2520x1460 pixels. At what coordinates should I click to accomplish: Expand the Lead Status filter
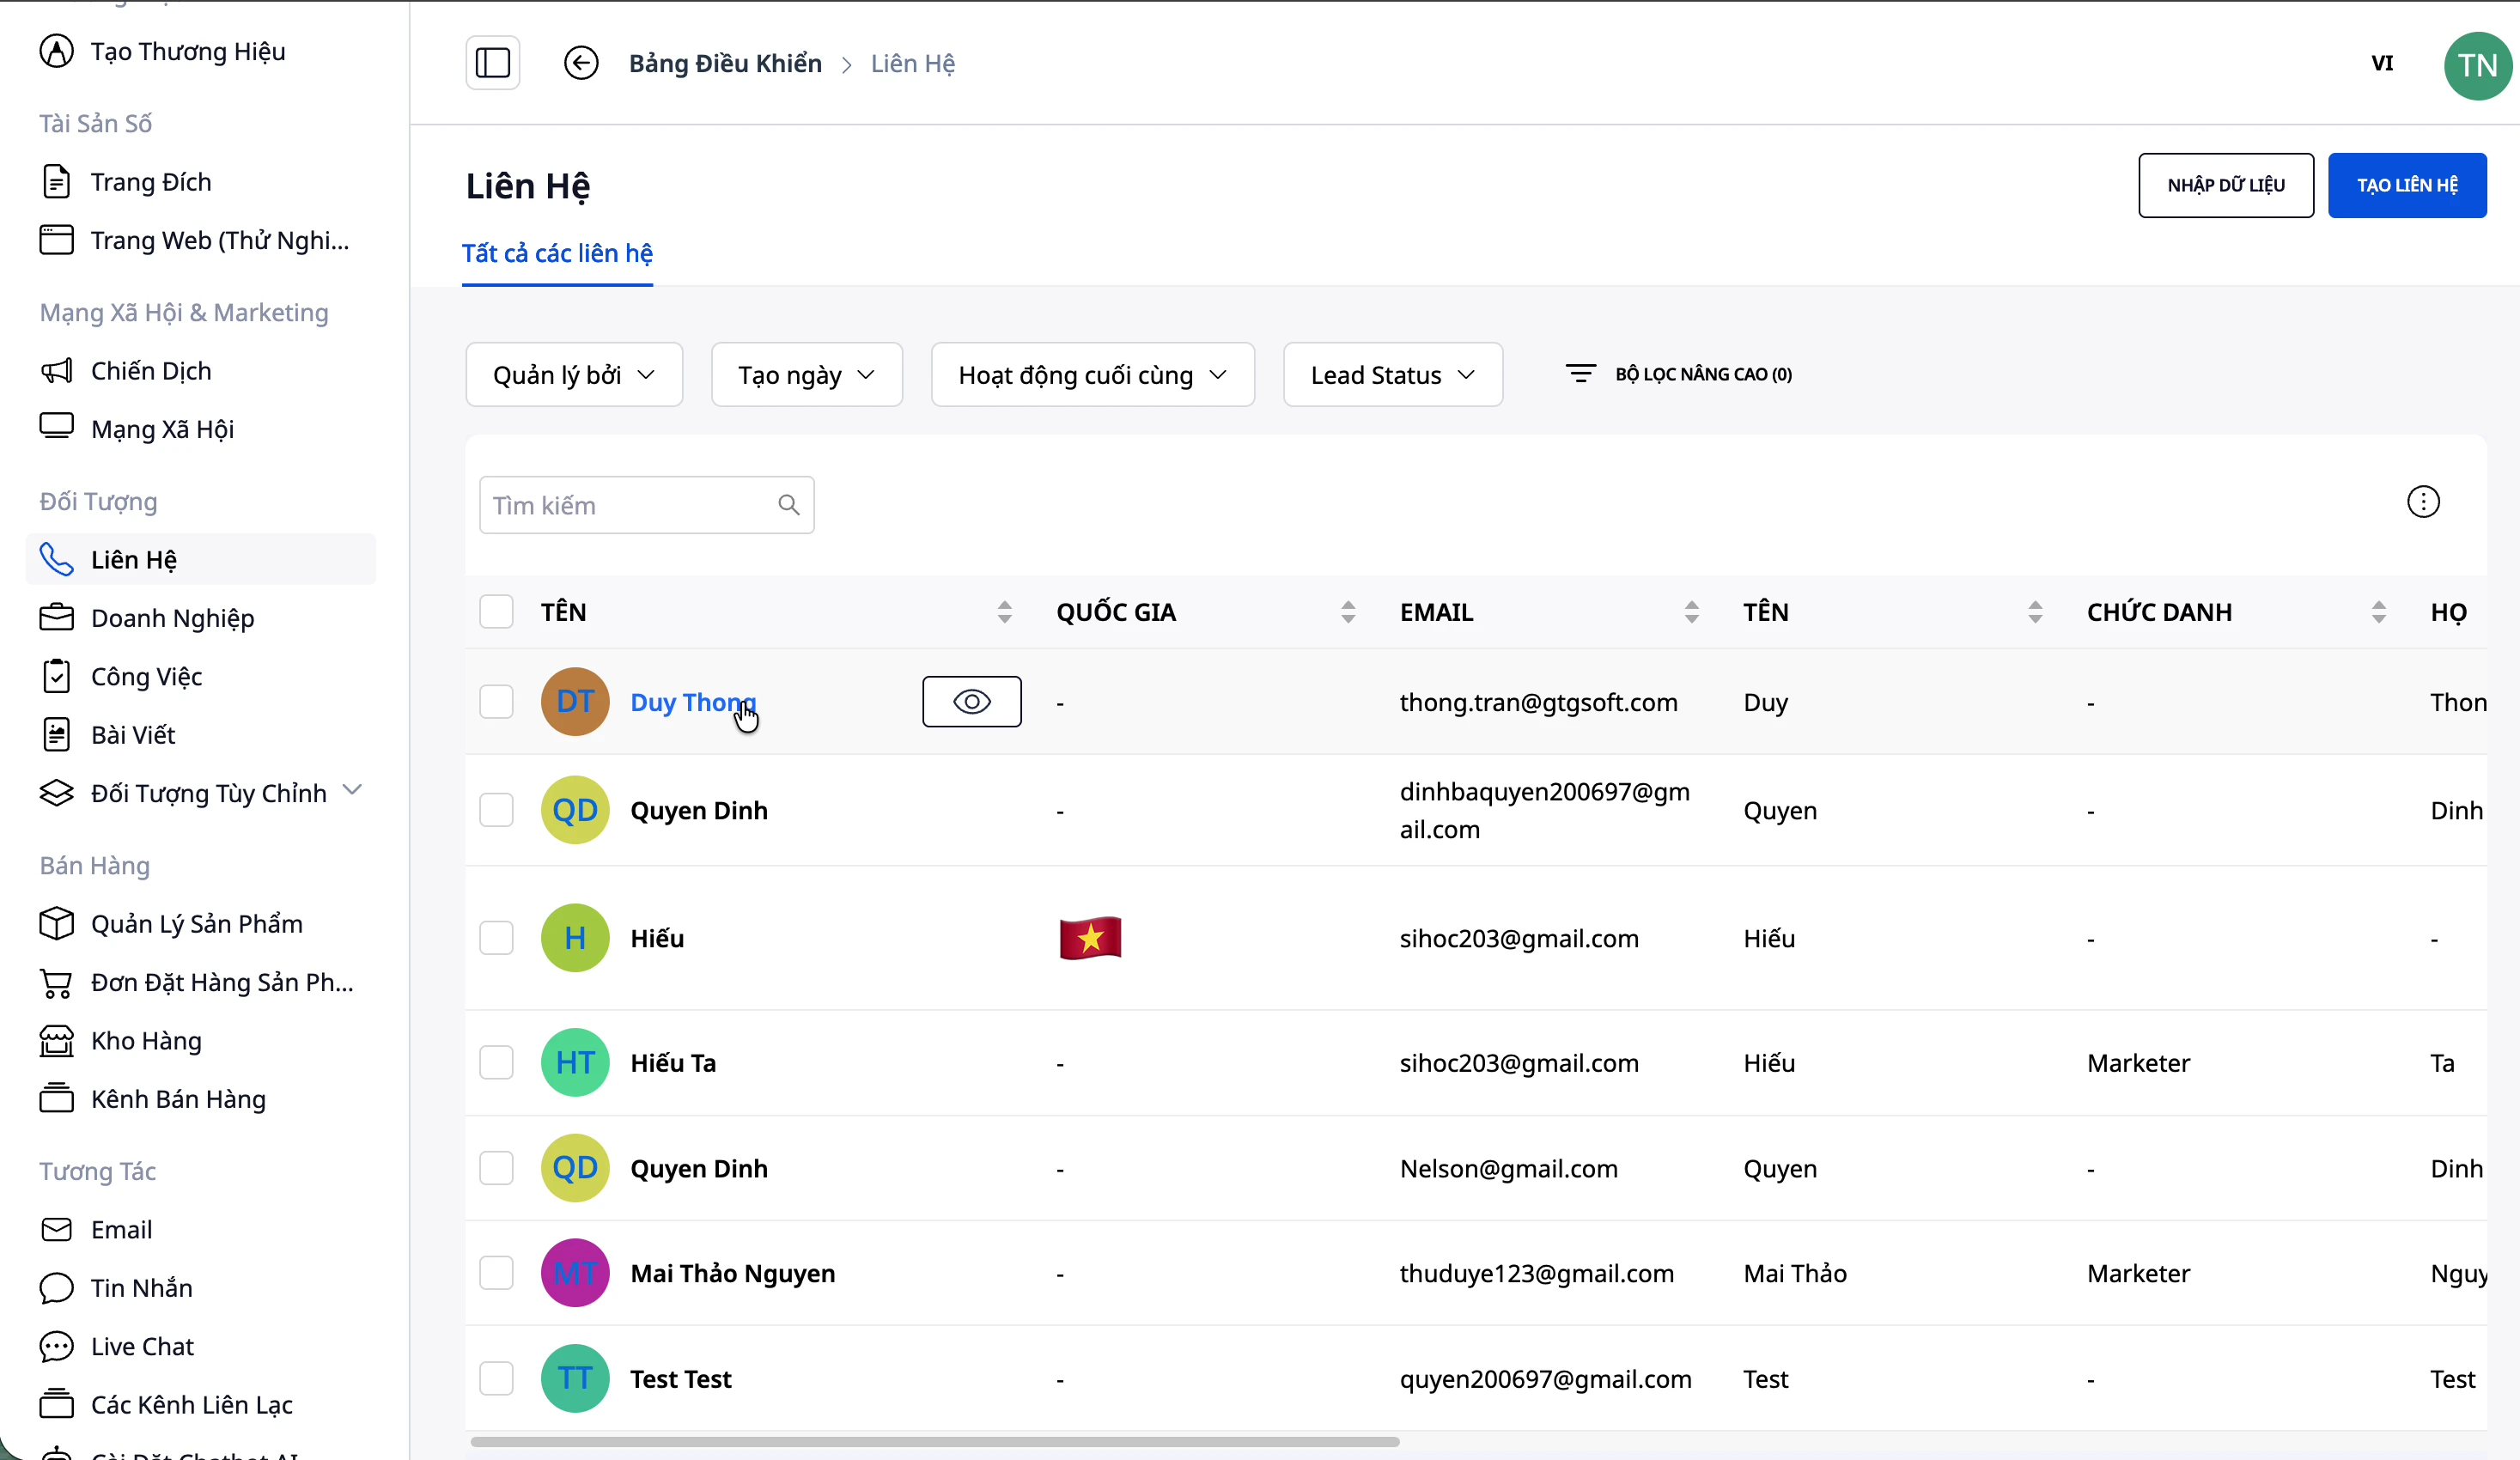1392,375
